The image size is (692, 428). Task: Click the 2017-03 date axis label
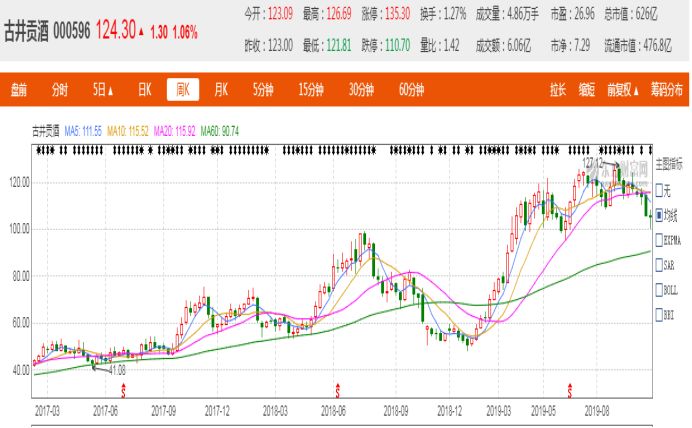[47, 411]
